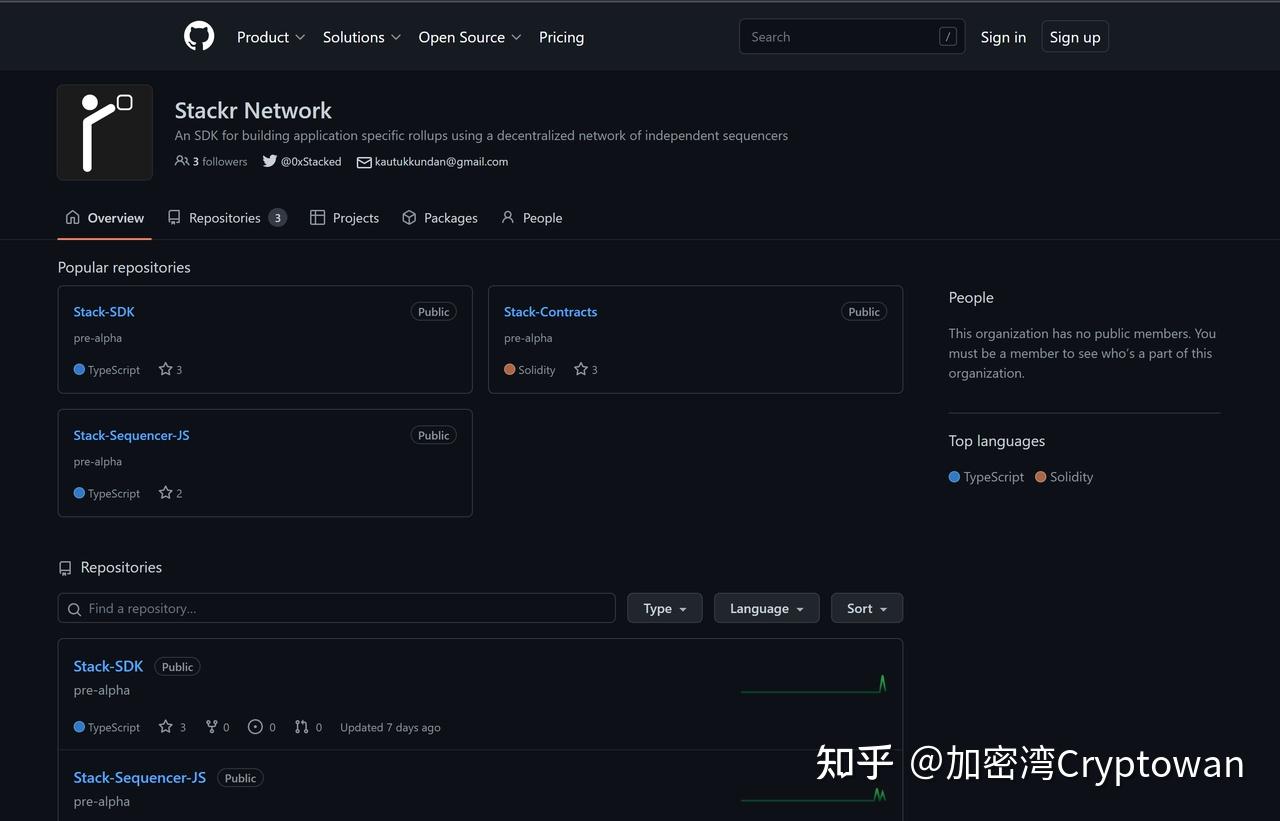1280x821 pixels.
Task: Click the Solidity color dot in Top languages
Action: (x=1041, y=477)
